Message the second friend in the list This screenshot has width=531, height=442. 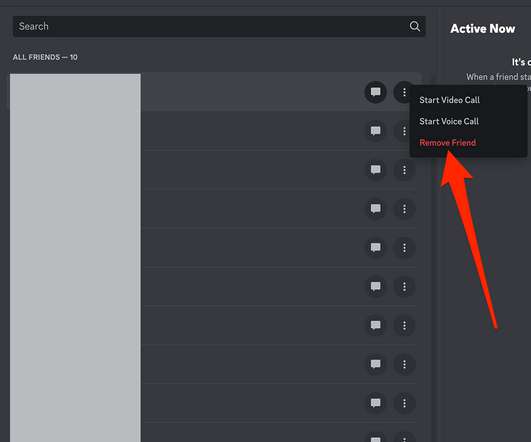click(x=375, y=131)
